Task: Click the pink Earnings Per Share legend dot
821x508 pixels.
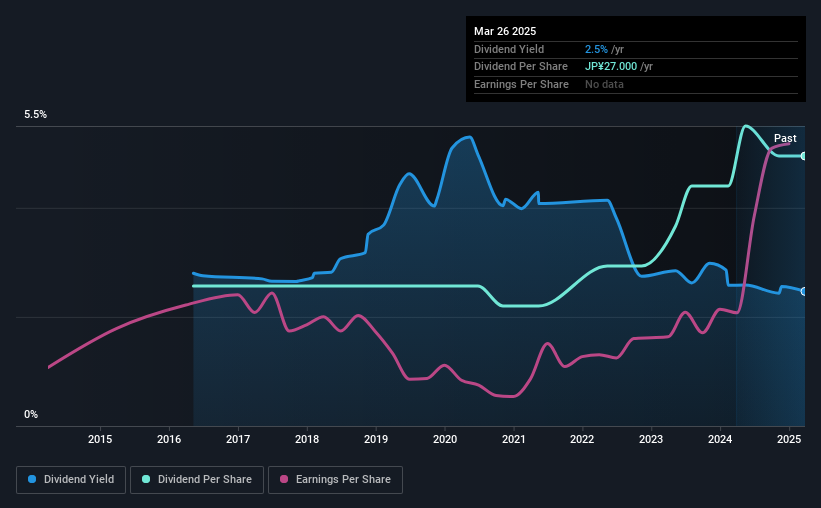Action: pyautogui.click(x=284, y=479)
